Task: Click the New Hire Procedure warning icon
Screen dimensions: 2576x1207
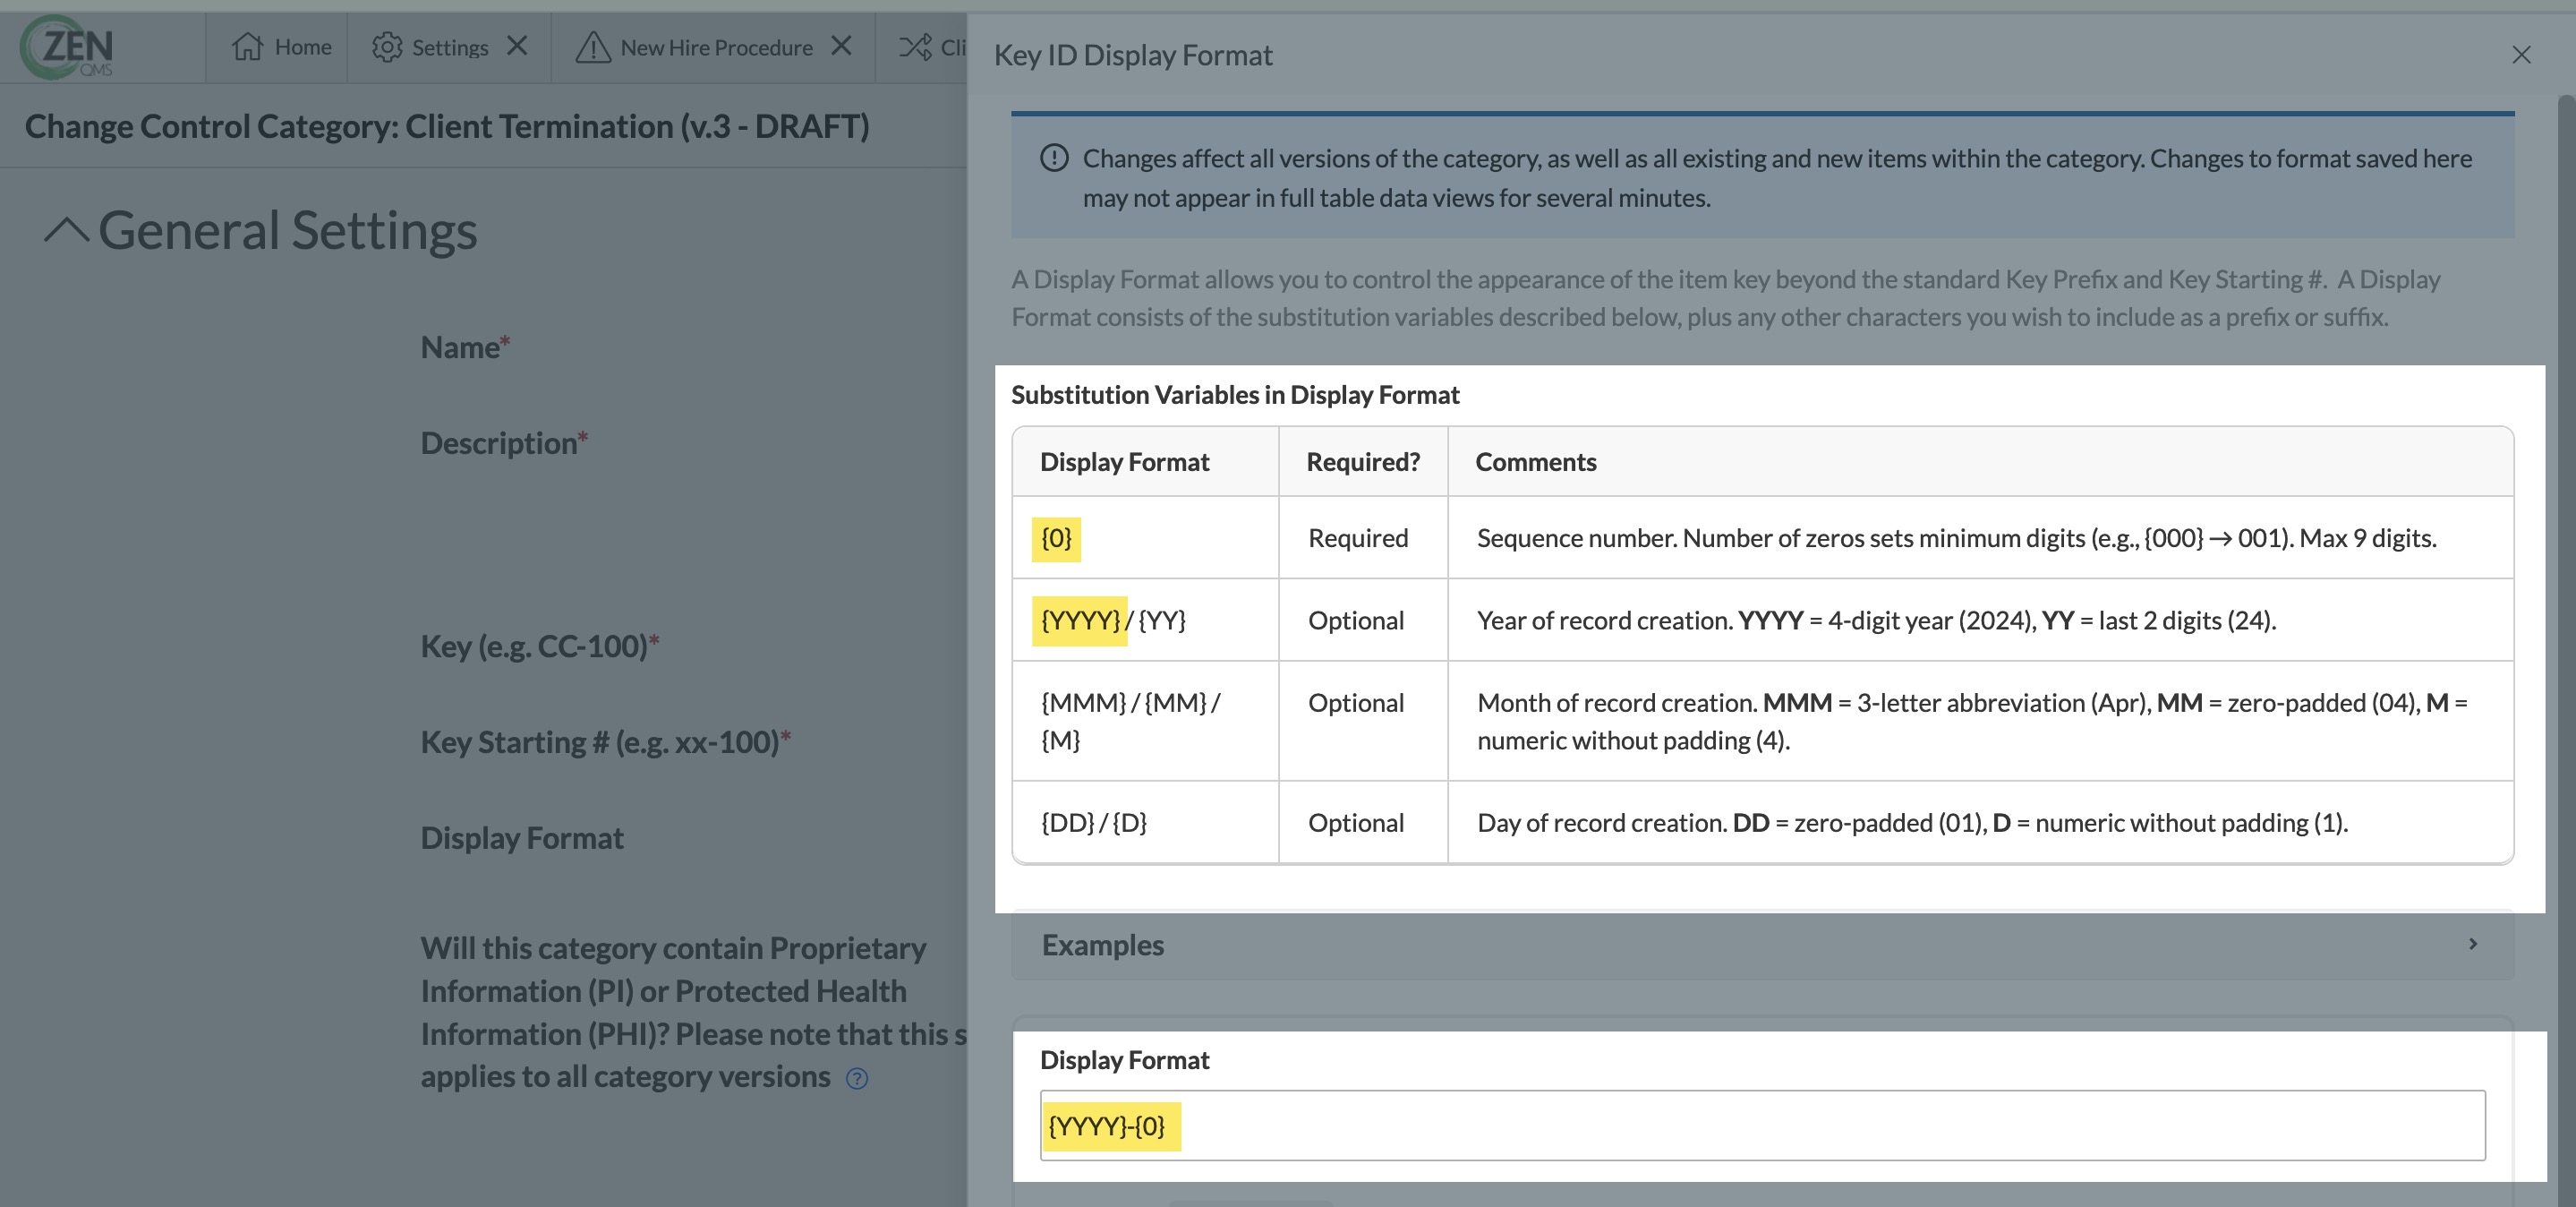Action: 593,47
